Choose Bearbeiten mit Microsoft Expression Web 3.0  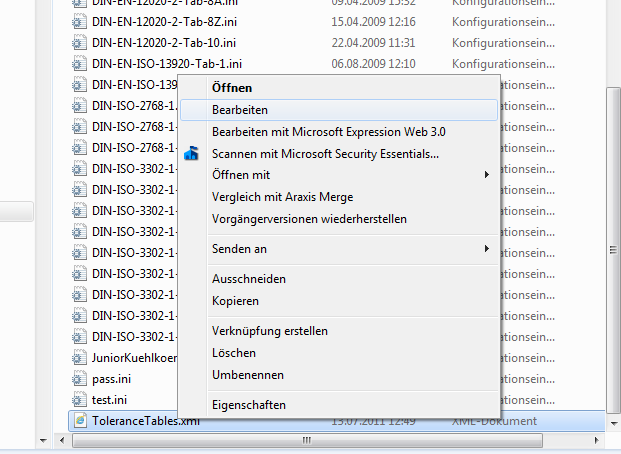click(339, 132)
